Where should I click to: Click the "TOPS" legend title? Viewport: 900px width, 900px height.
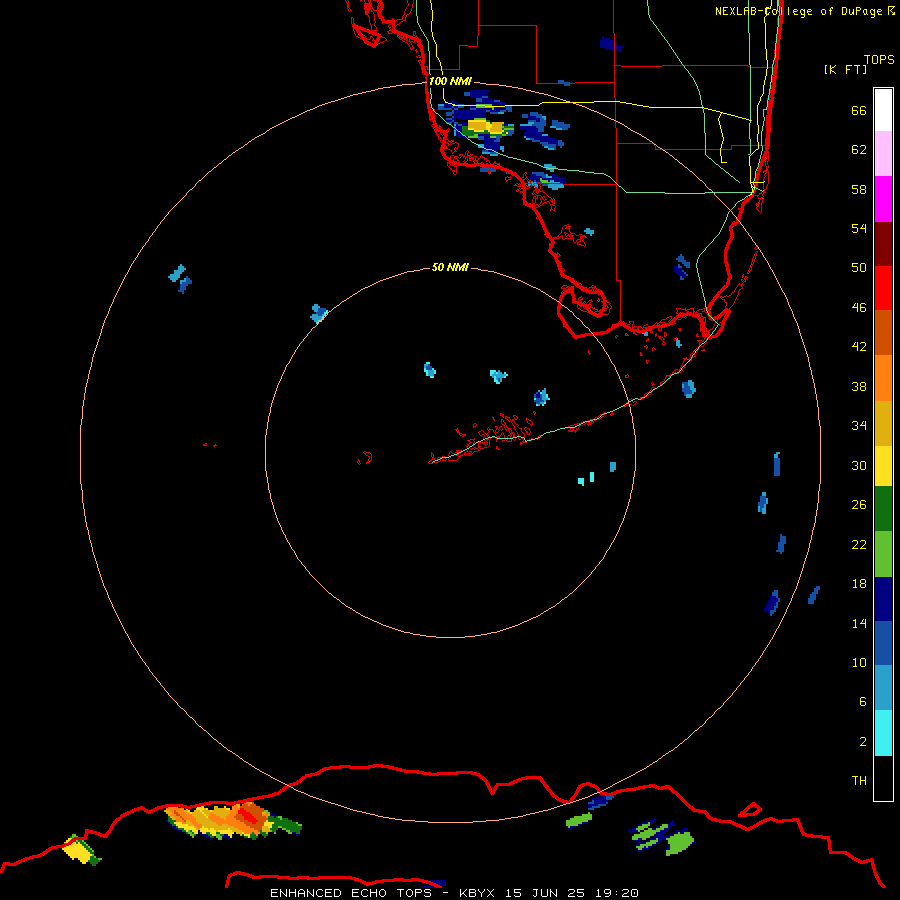(879, 59)
